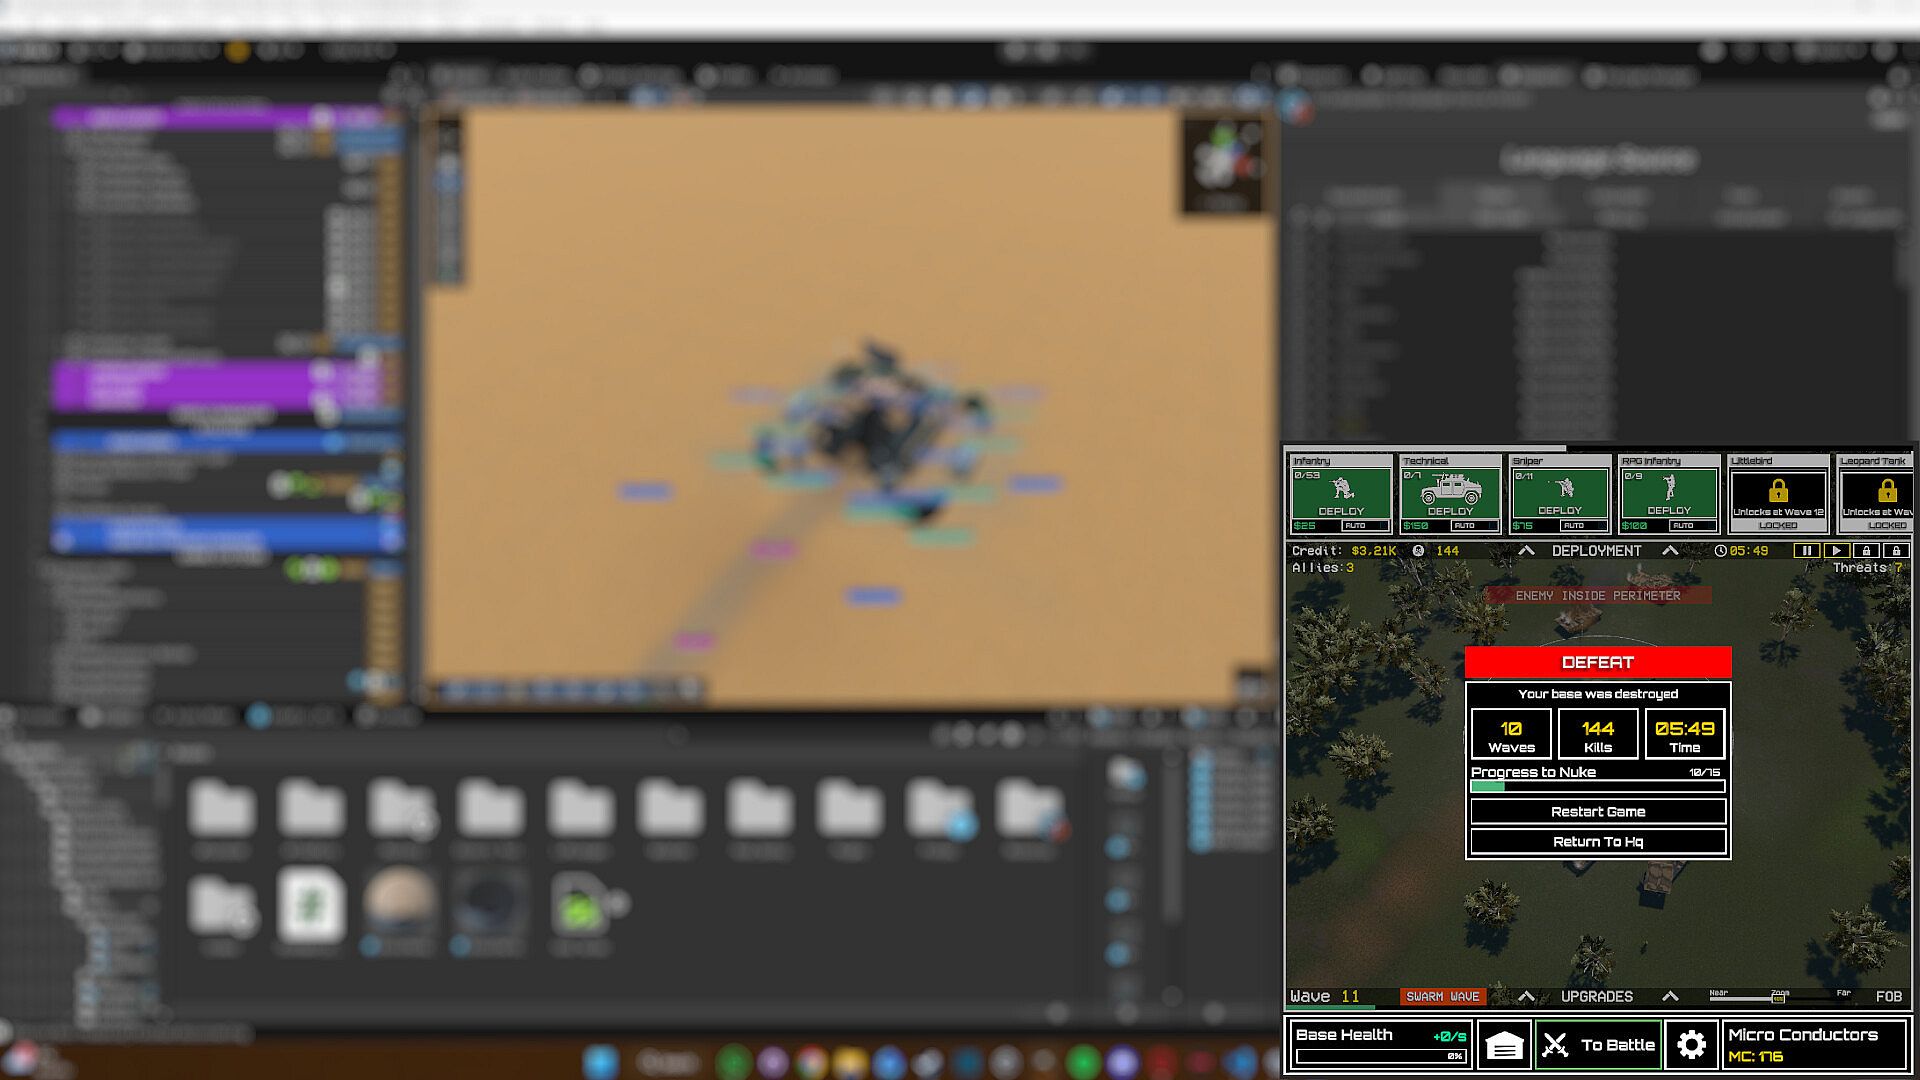
Task: Click the Restart Game button
Action: 1598,812
